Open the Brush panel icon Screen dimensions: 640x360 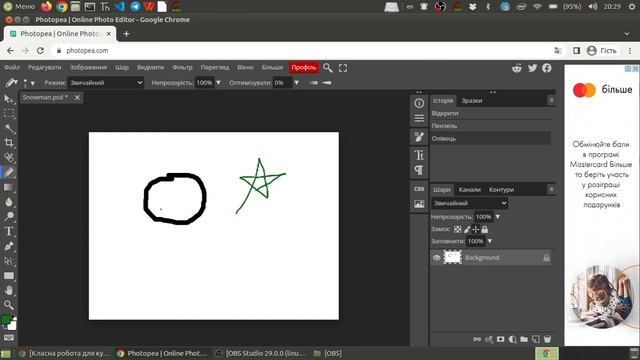[419, 137]
